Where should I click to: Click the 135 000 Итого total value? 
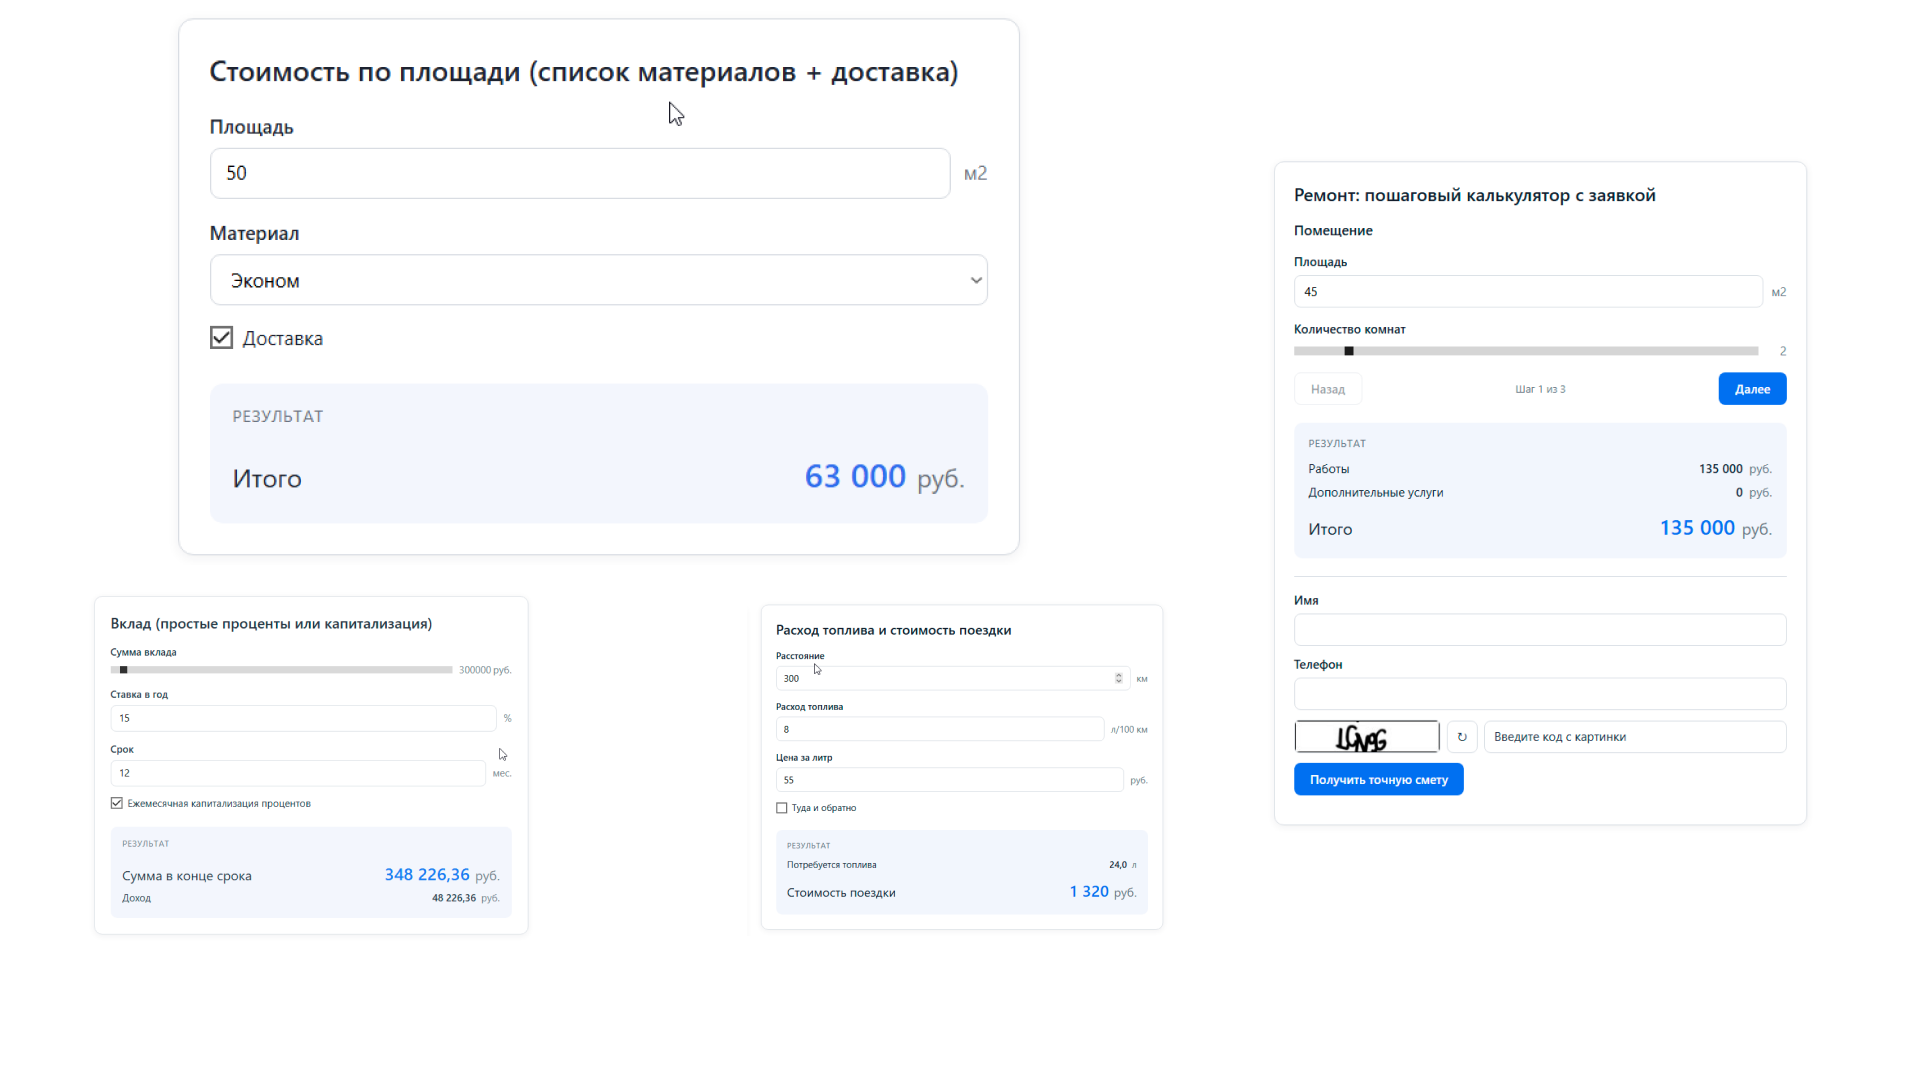pyautogui.click(x=1697, y=528)
